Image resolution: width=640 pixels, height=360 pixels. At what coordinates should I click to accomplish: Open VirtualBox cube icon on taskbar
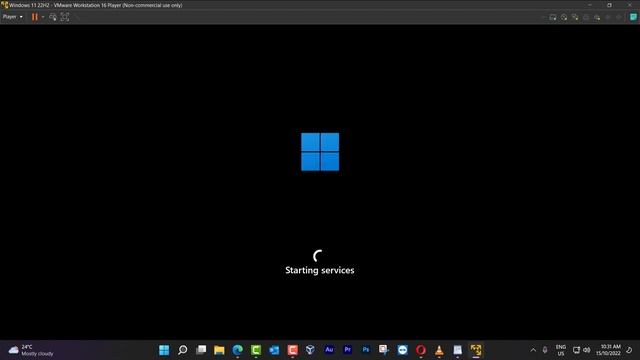click(311, 350)
